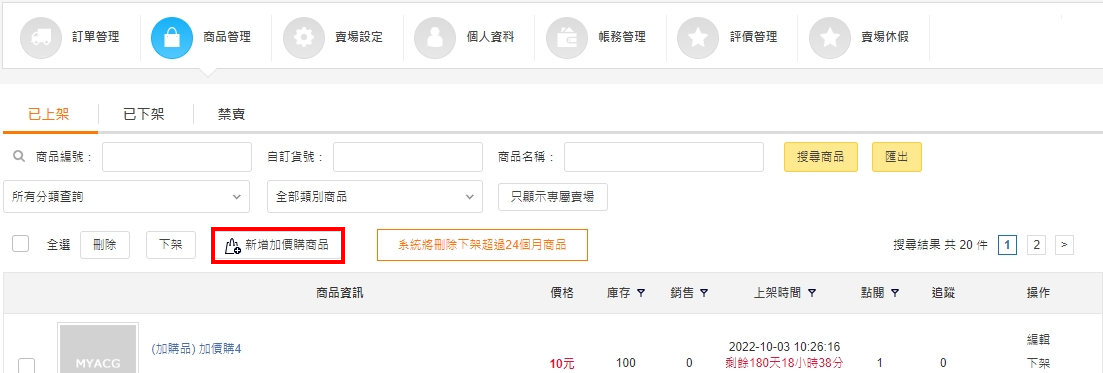The height and width of the screenshot is (373, 1103).
Task: Sort 上架時間 column arrow
Action: [812, 293]
